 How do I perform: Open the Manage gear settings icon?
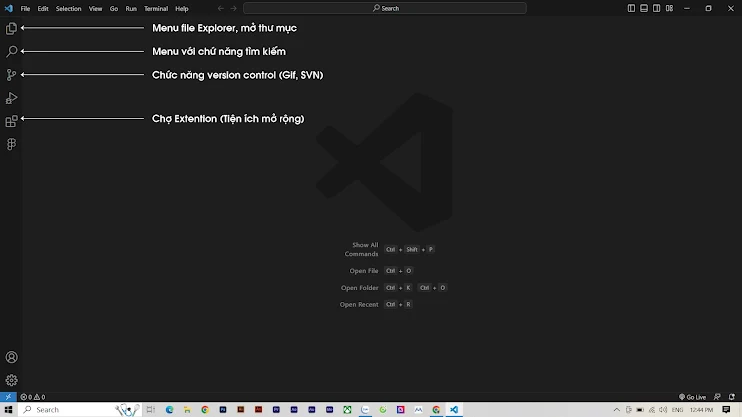[x=11, y=380]
